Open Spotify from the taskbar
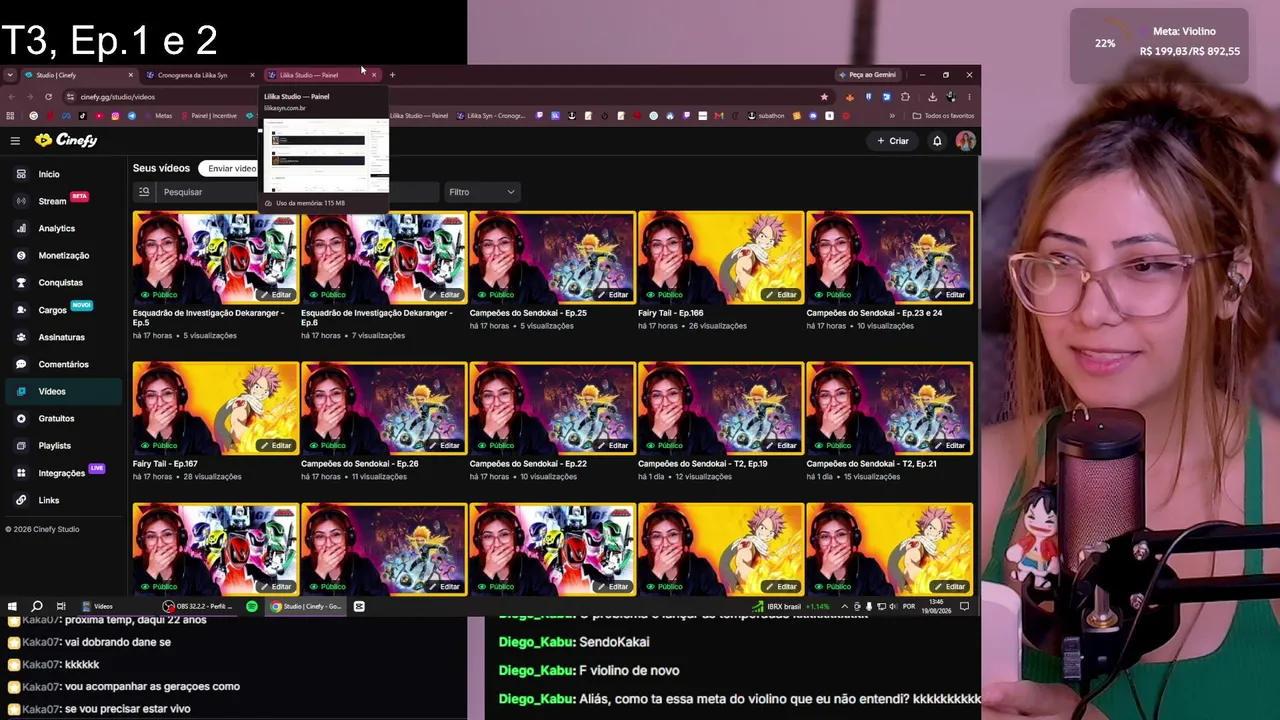 pos(252,606)
